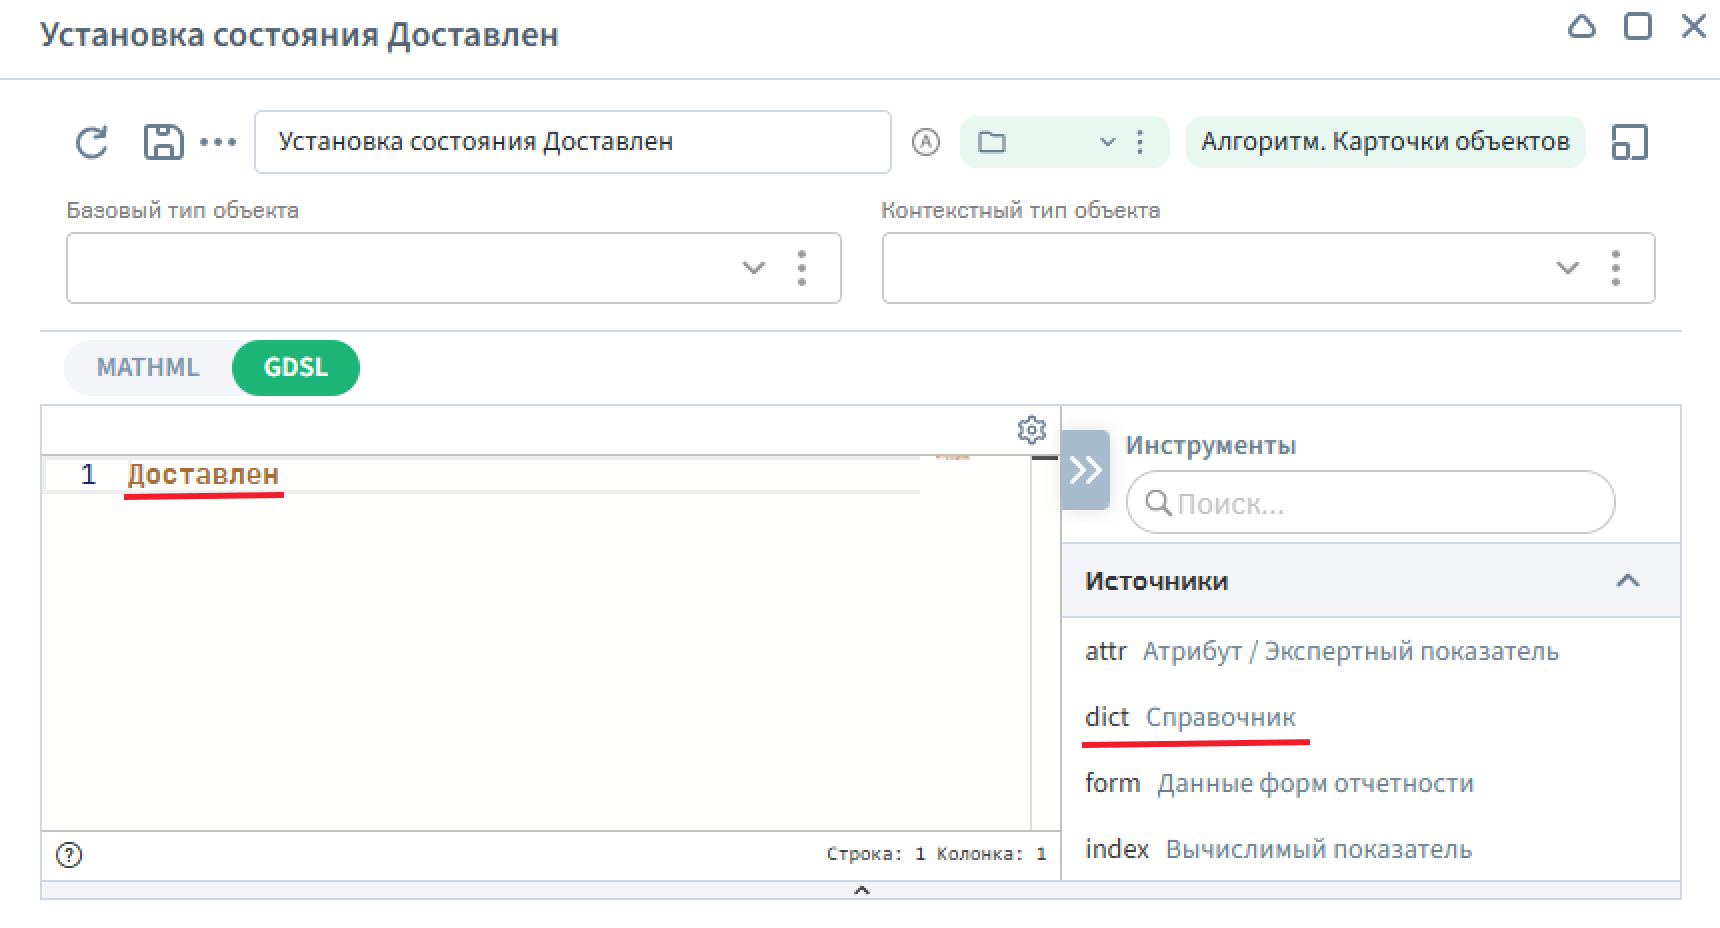Select the attr Атрибут source item
This screenshot has height=928, width=1720.
[1320, 651]
